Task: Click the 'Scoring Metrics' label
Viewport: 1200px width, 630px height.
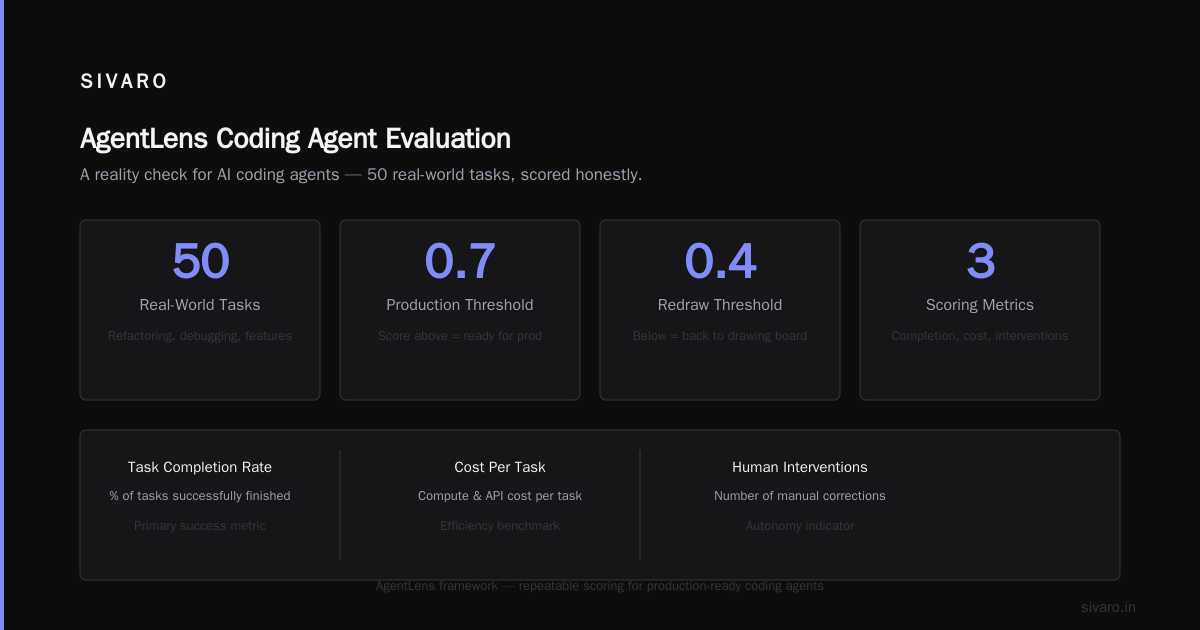Action: [980, 305]
